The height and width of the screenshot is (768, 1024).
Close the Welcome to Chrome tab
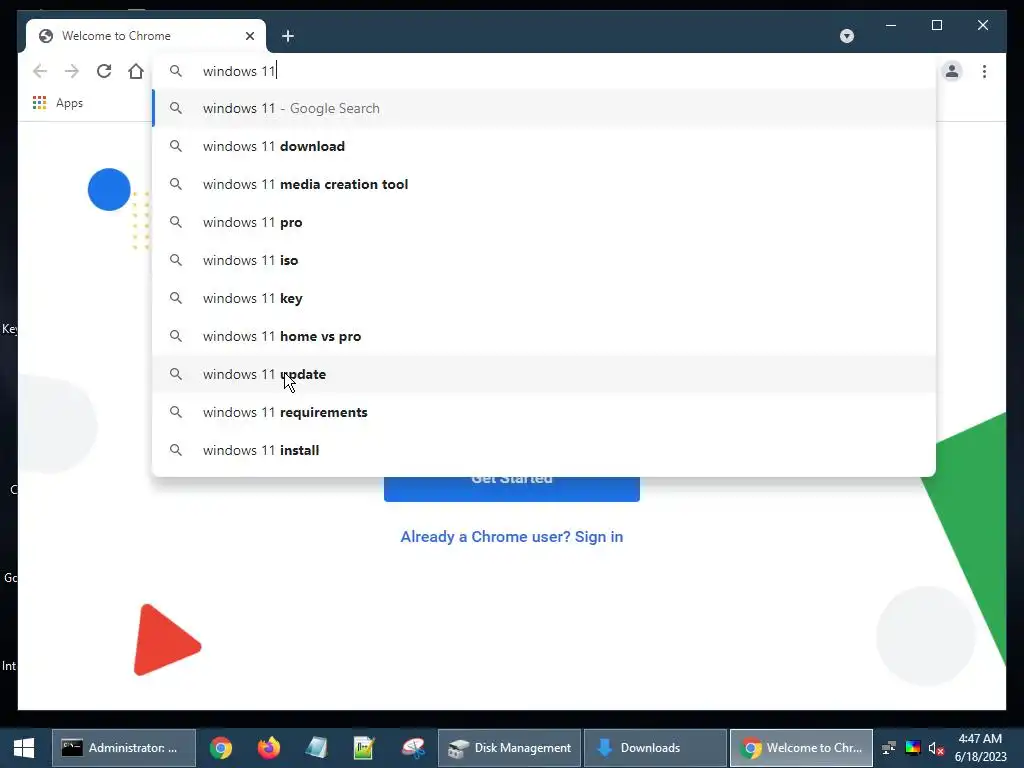[249, 36]
